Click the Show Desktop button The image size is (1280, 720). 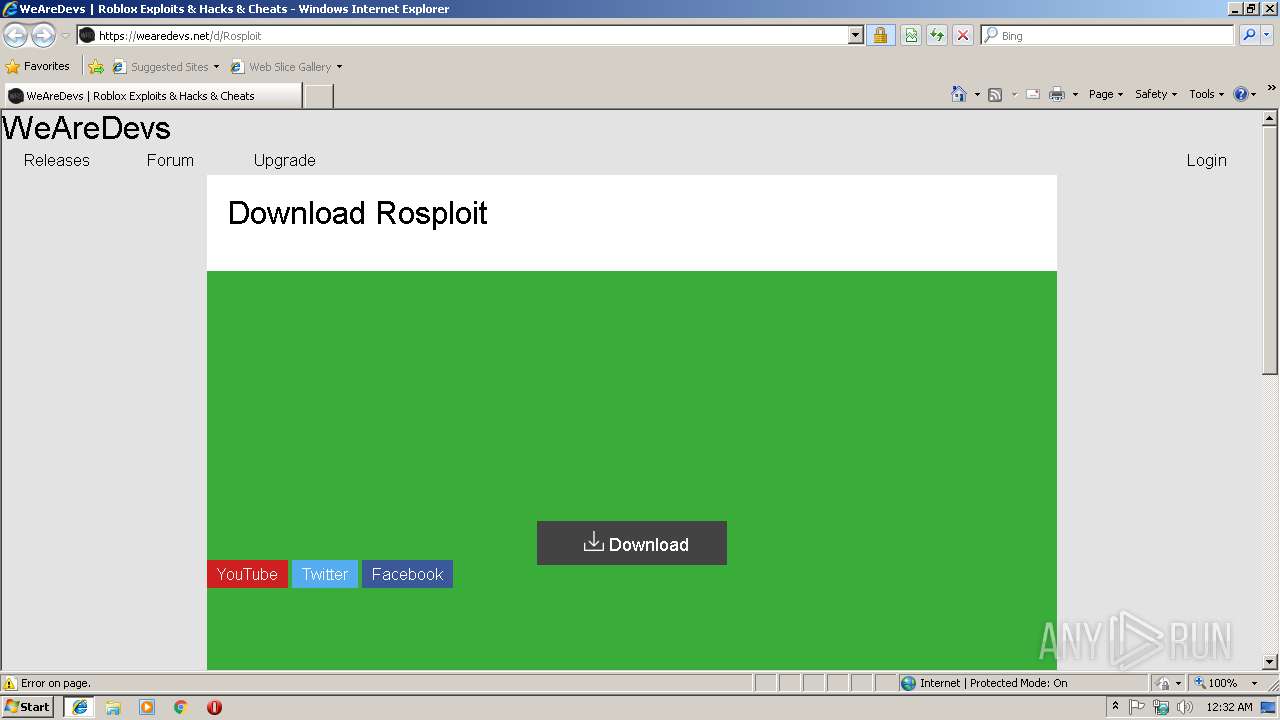(x=1269, y=707)
